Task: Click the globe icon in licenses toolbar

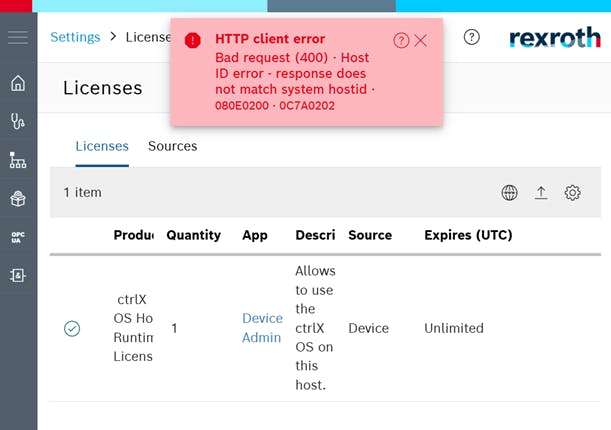Action: coord(510,193)
